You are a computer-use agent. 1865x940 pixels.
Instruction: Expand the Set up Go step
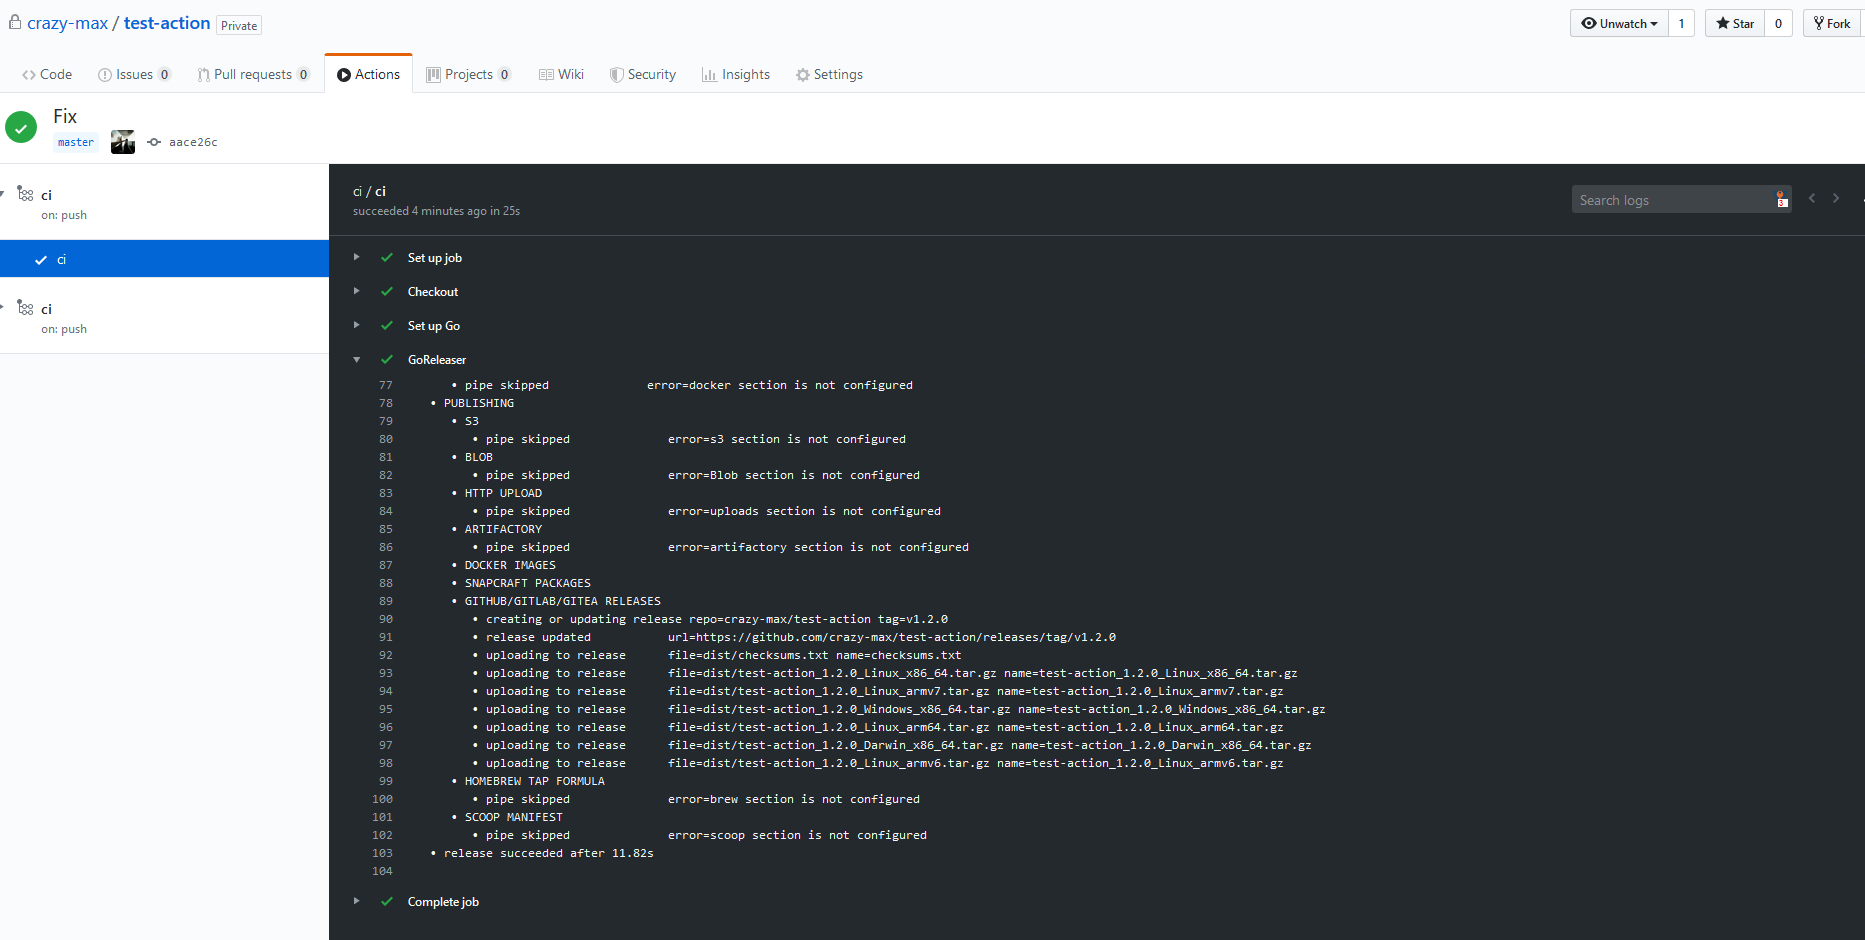click(x=357, y=325)
